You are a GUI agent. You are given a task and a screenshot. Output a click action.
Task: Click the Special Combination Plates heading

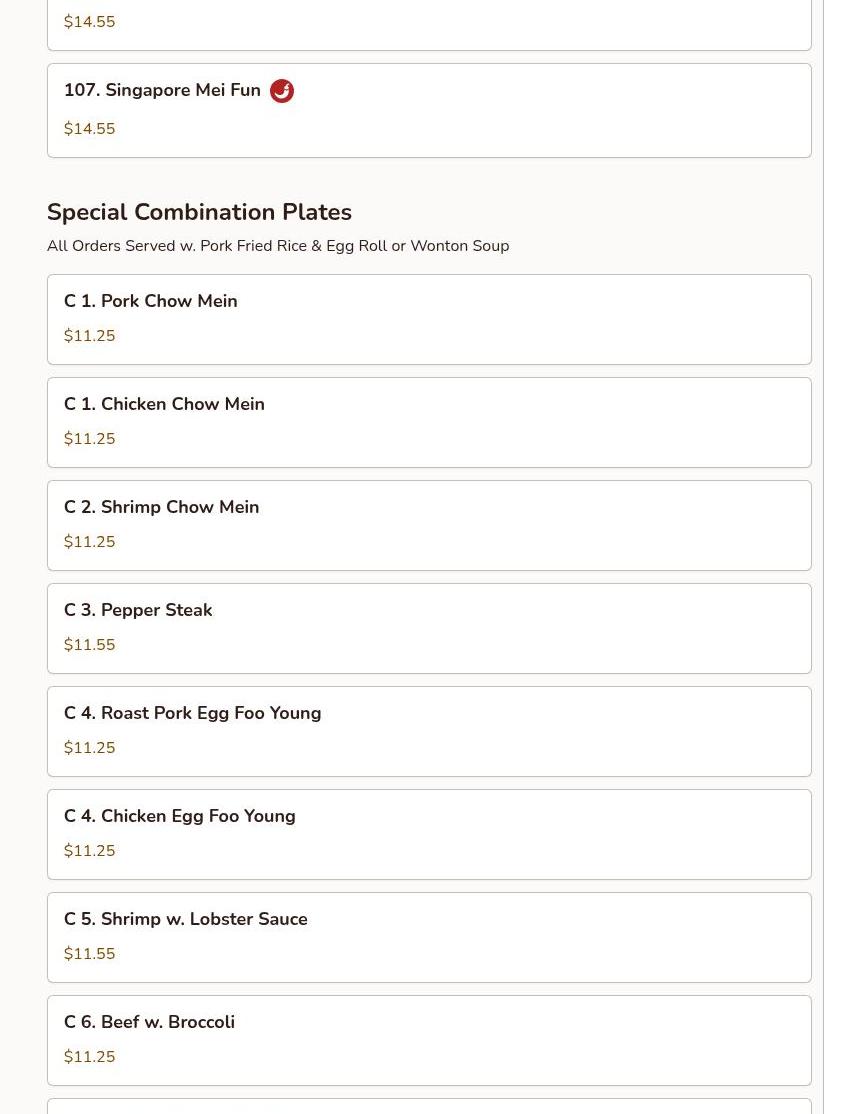(199, 212)
